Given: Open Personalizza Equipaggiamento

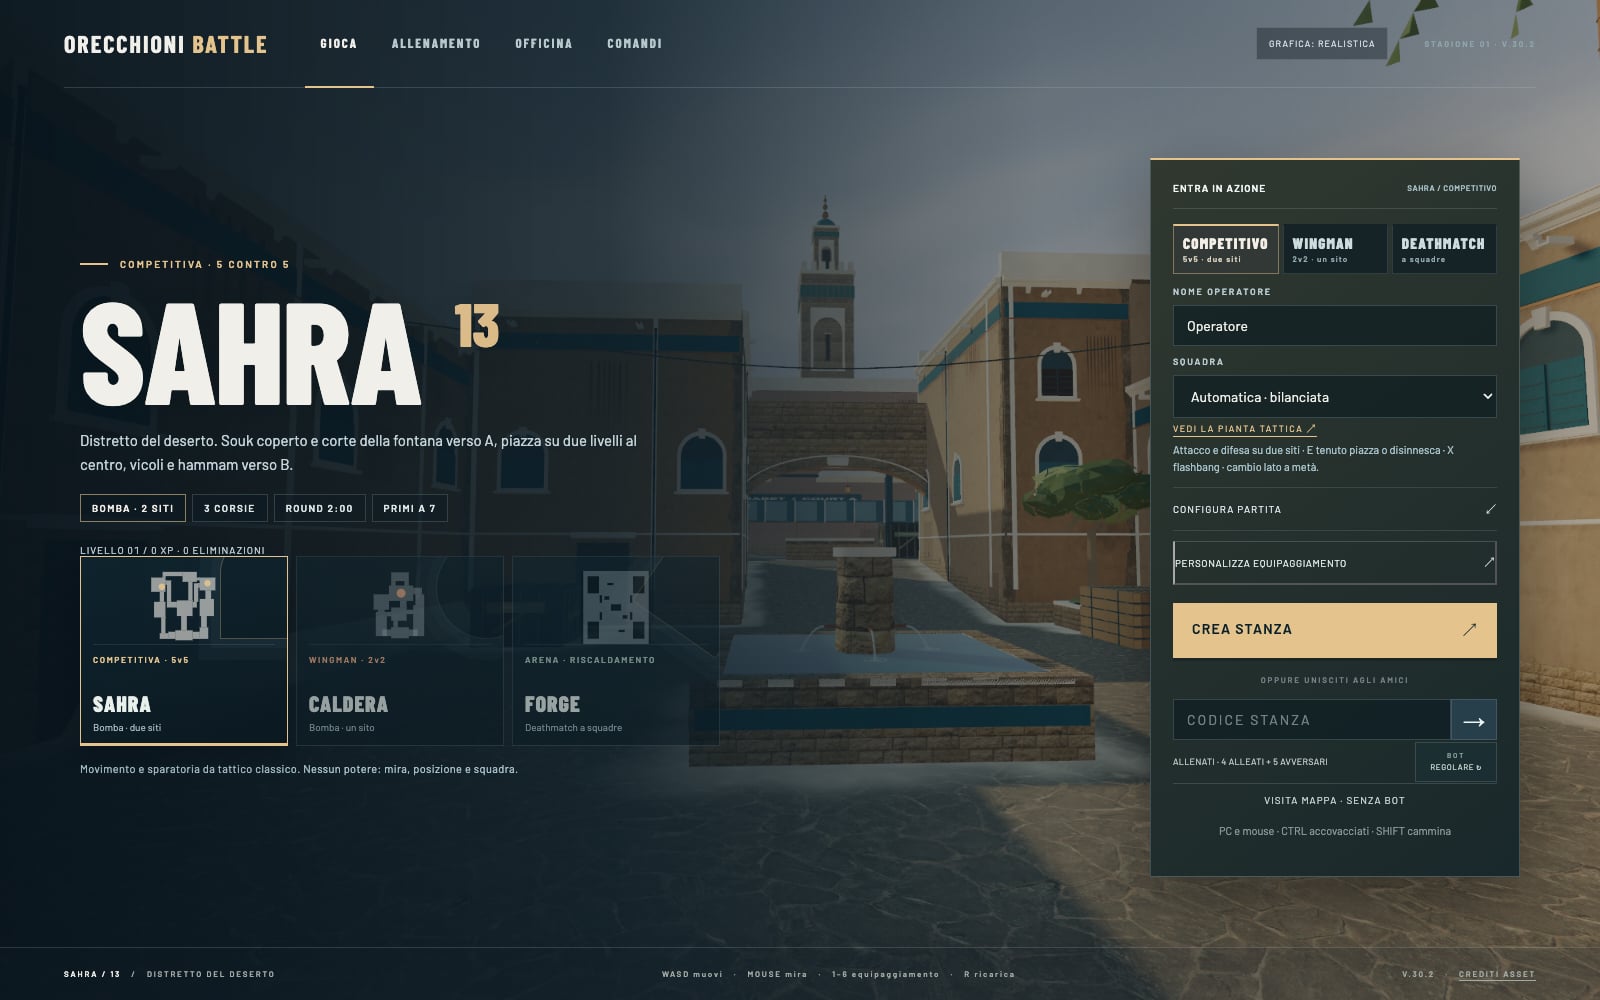Looking at the screenshot, I should (x=1334, y=563).
